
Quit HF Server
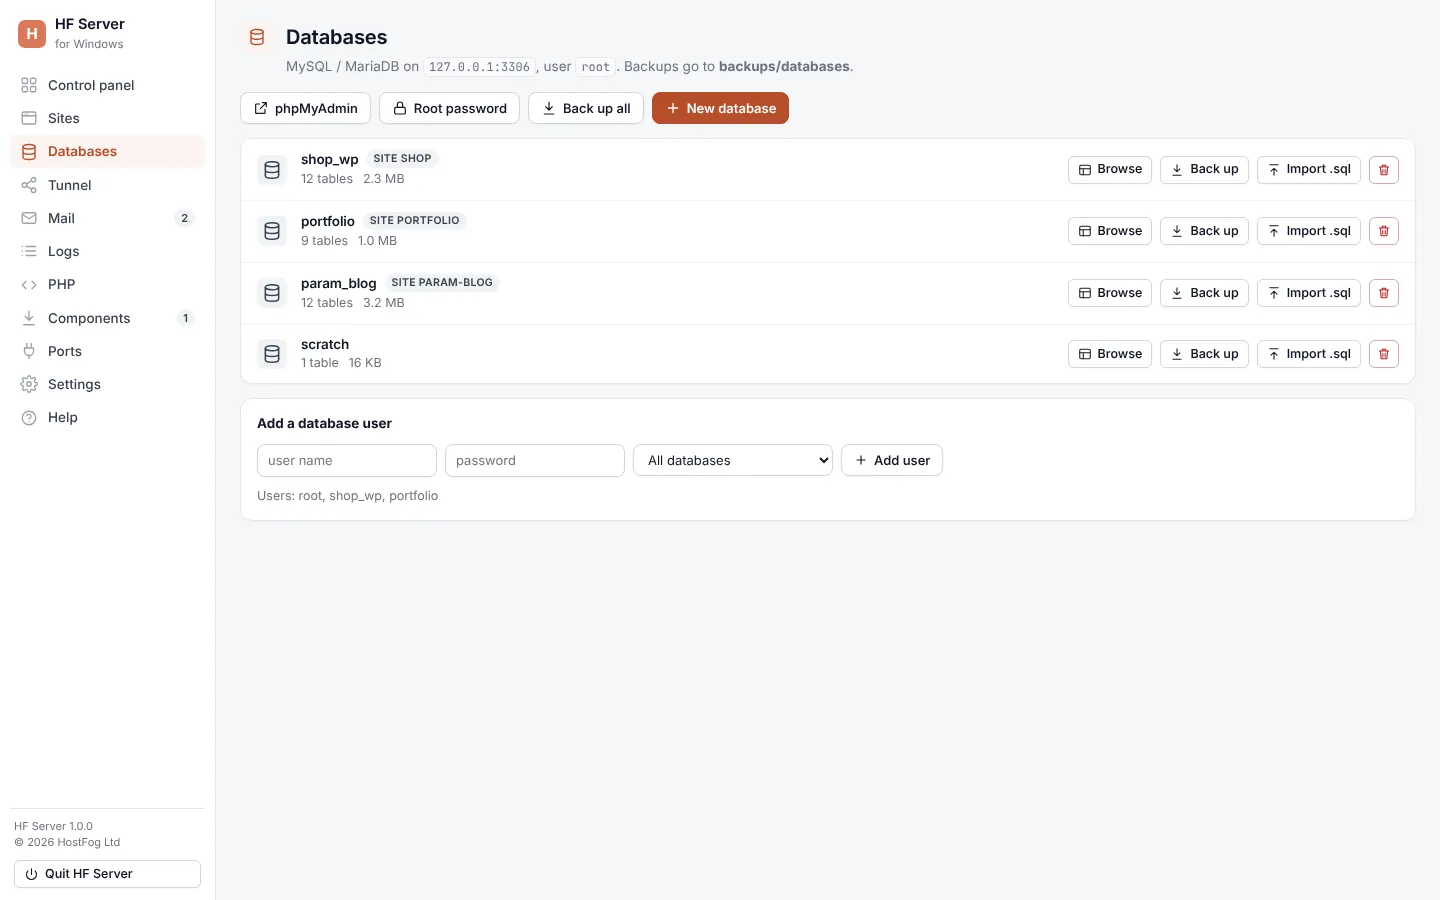click(107, 874)
